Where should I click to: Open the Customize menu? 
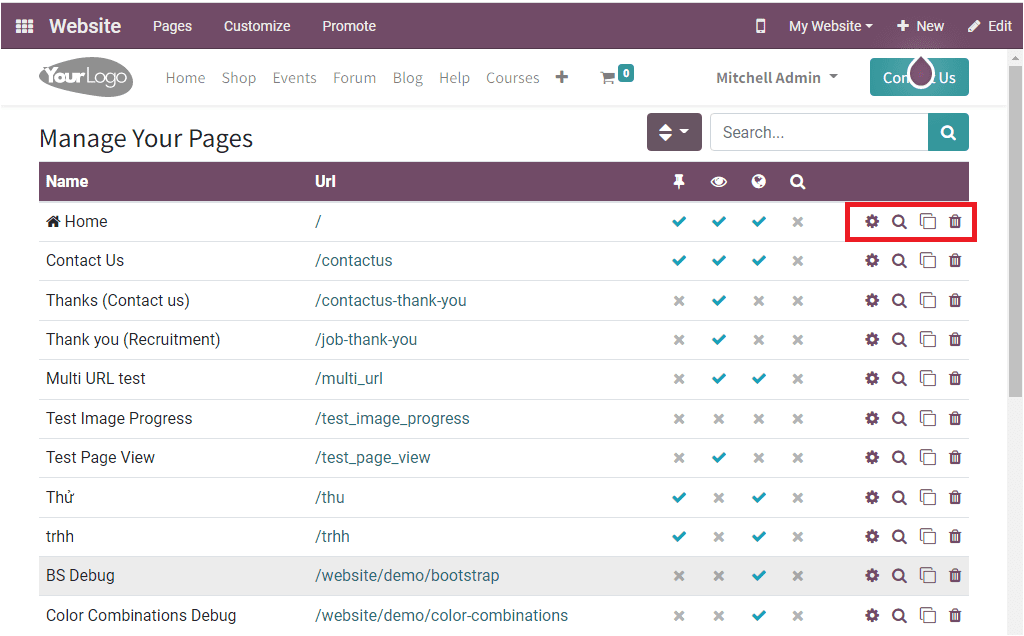(x=256, y=26)
